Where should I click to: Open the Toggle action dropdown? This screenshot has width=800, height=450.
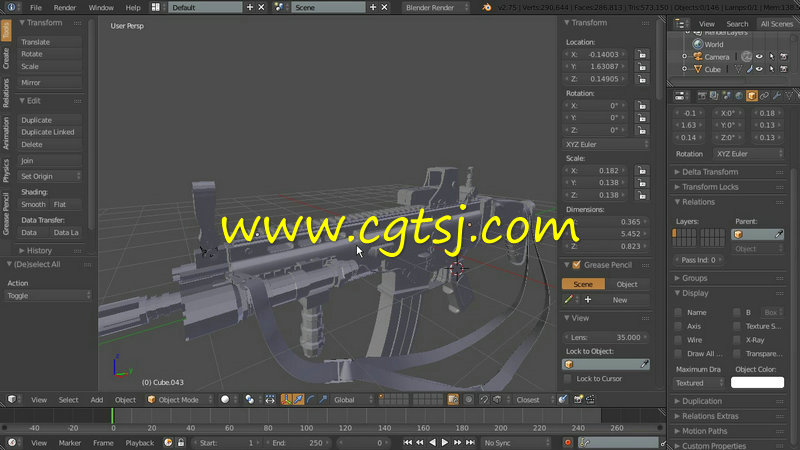[x=48, y=295]
